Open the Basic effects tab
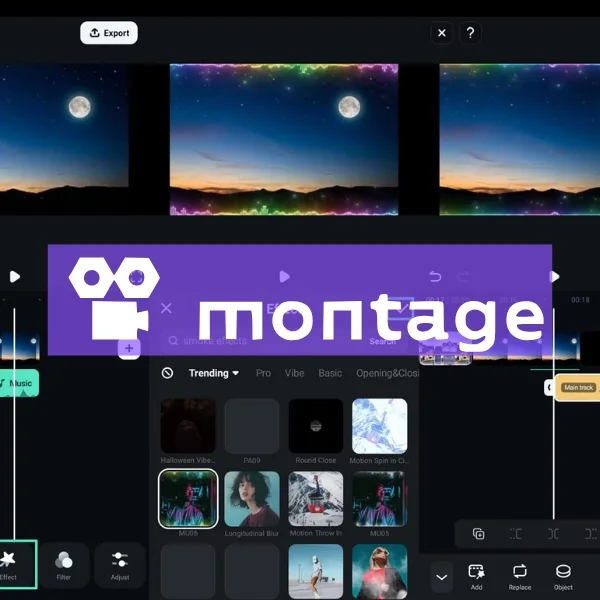 click(x=330, y=373)
